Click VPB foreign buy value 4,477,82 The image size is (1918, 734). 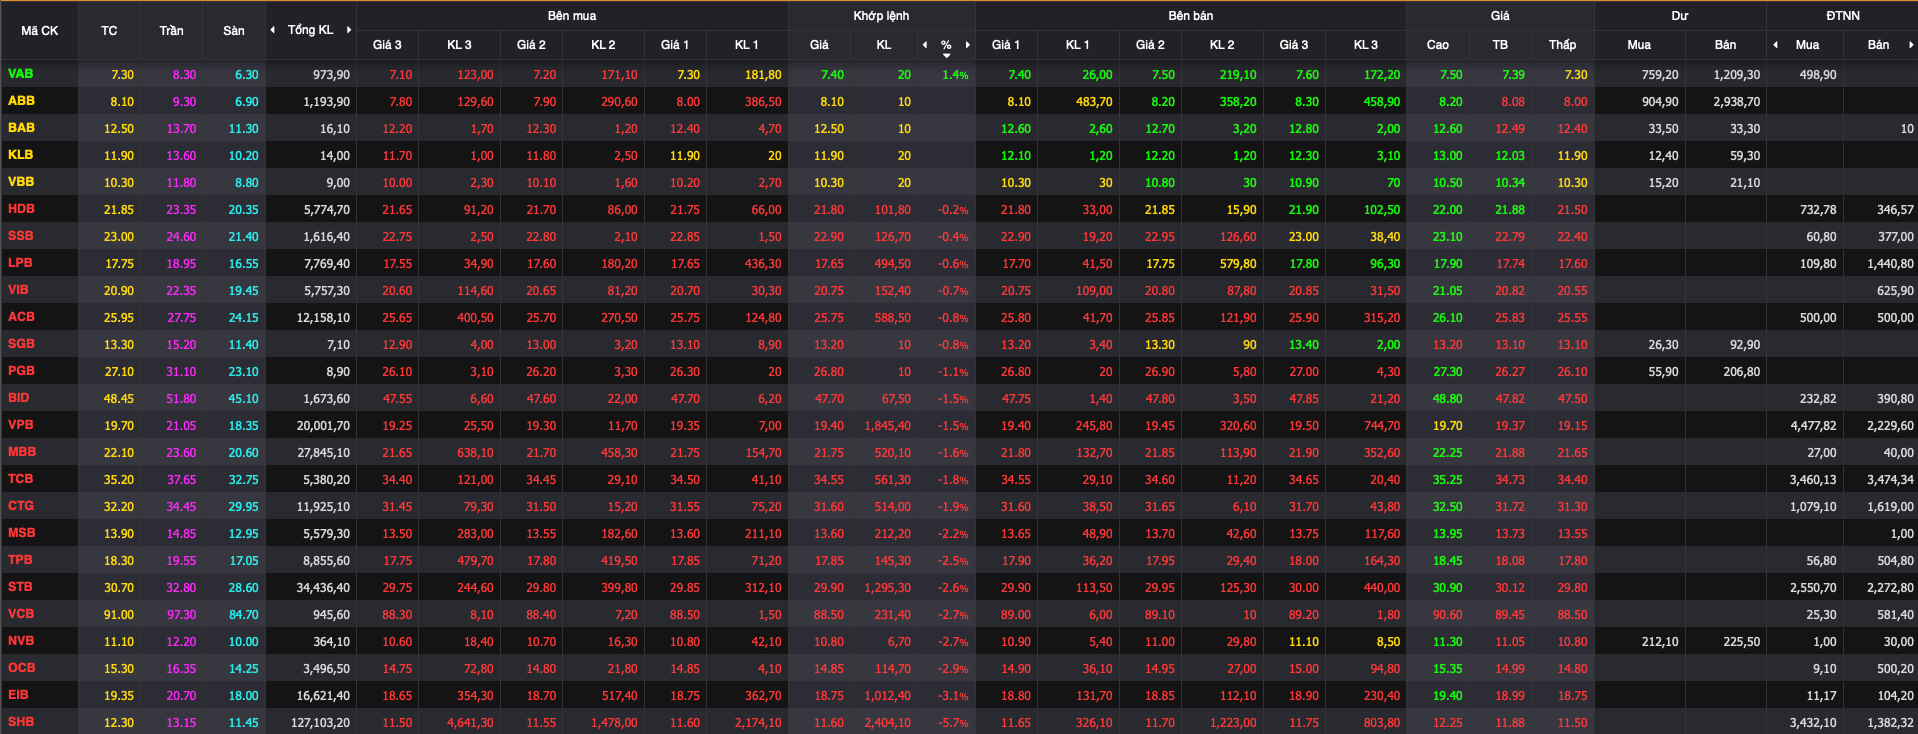[1813, 425]
